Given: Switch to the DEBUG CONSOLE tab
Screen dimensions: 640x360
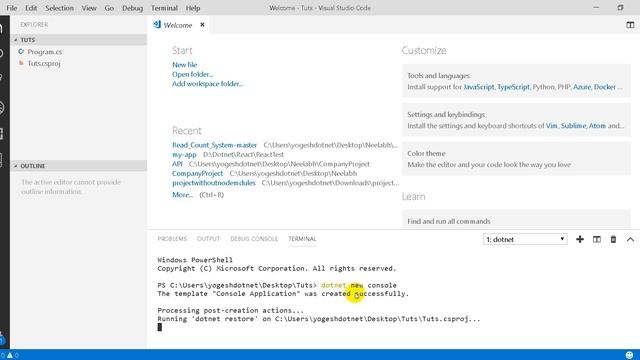Looking at the screenshot, I should pyautogui.click(x=254, y=239).
